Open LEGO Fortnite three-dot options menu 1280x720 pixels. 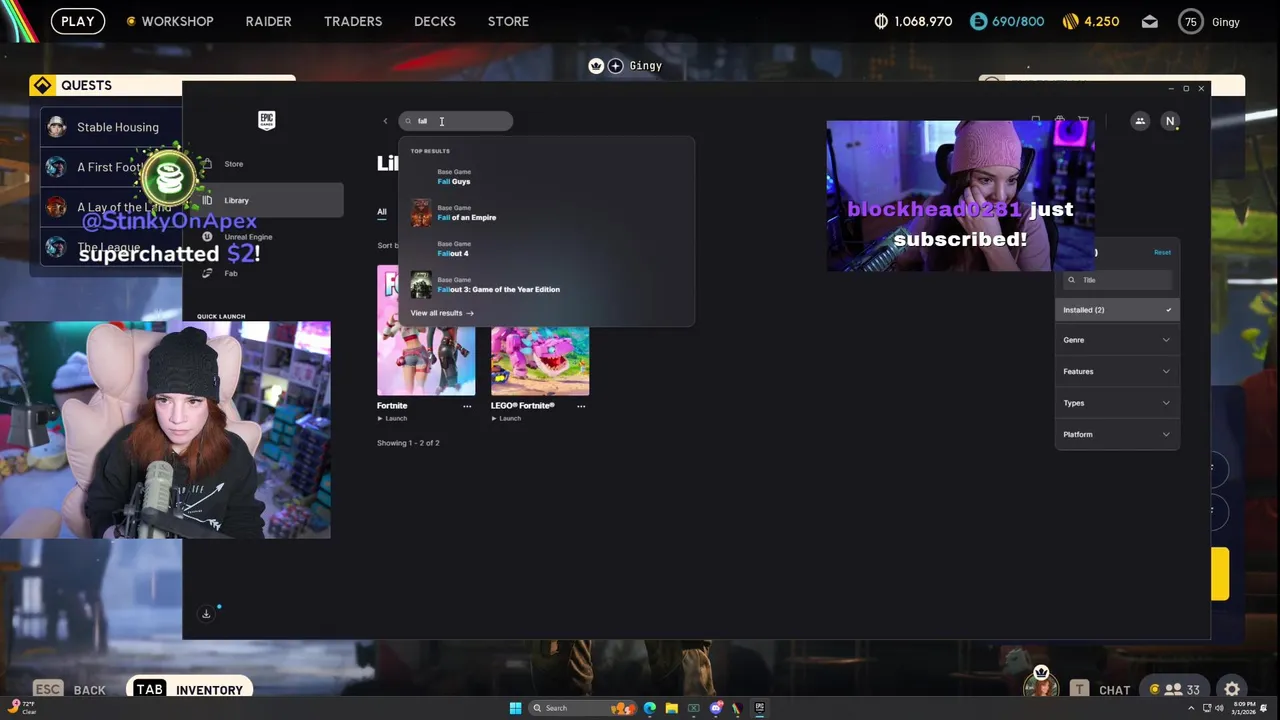(x=581, y=406)
